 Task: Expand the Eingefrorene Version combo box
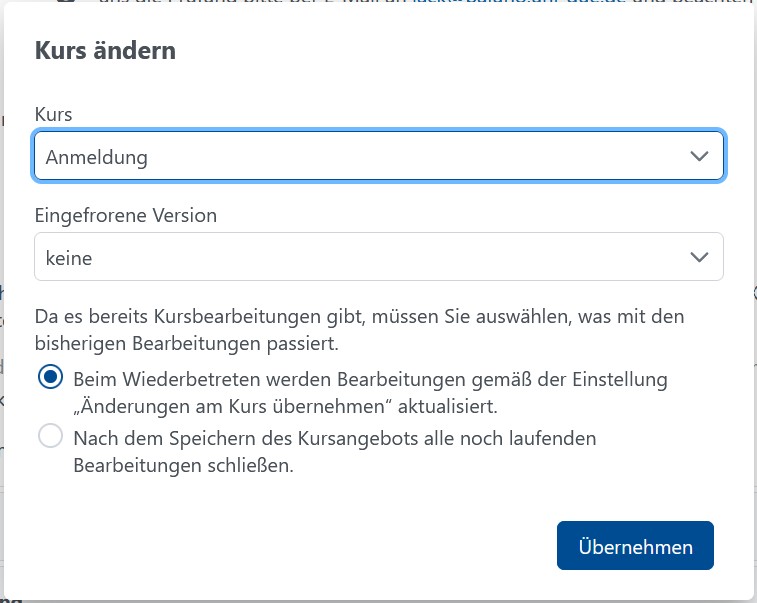[378, 258]
